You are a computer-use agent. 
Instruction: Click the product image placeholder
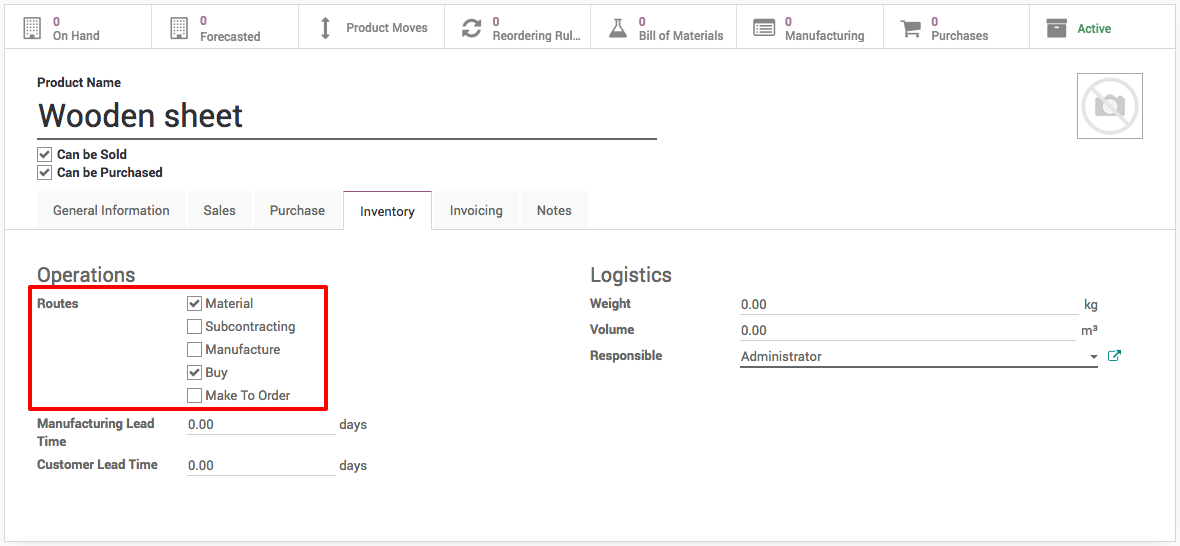[1110, 106]
